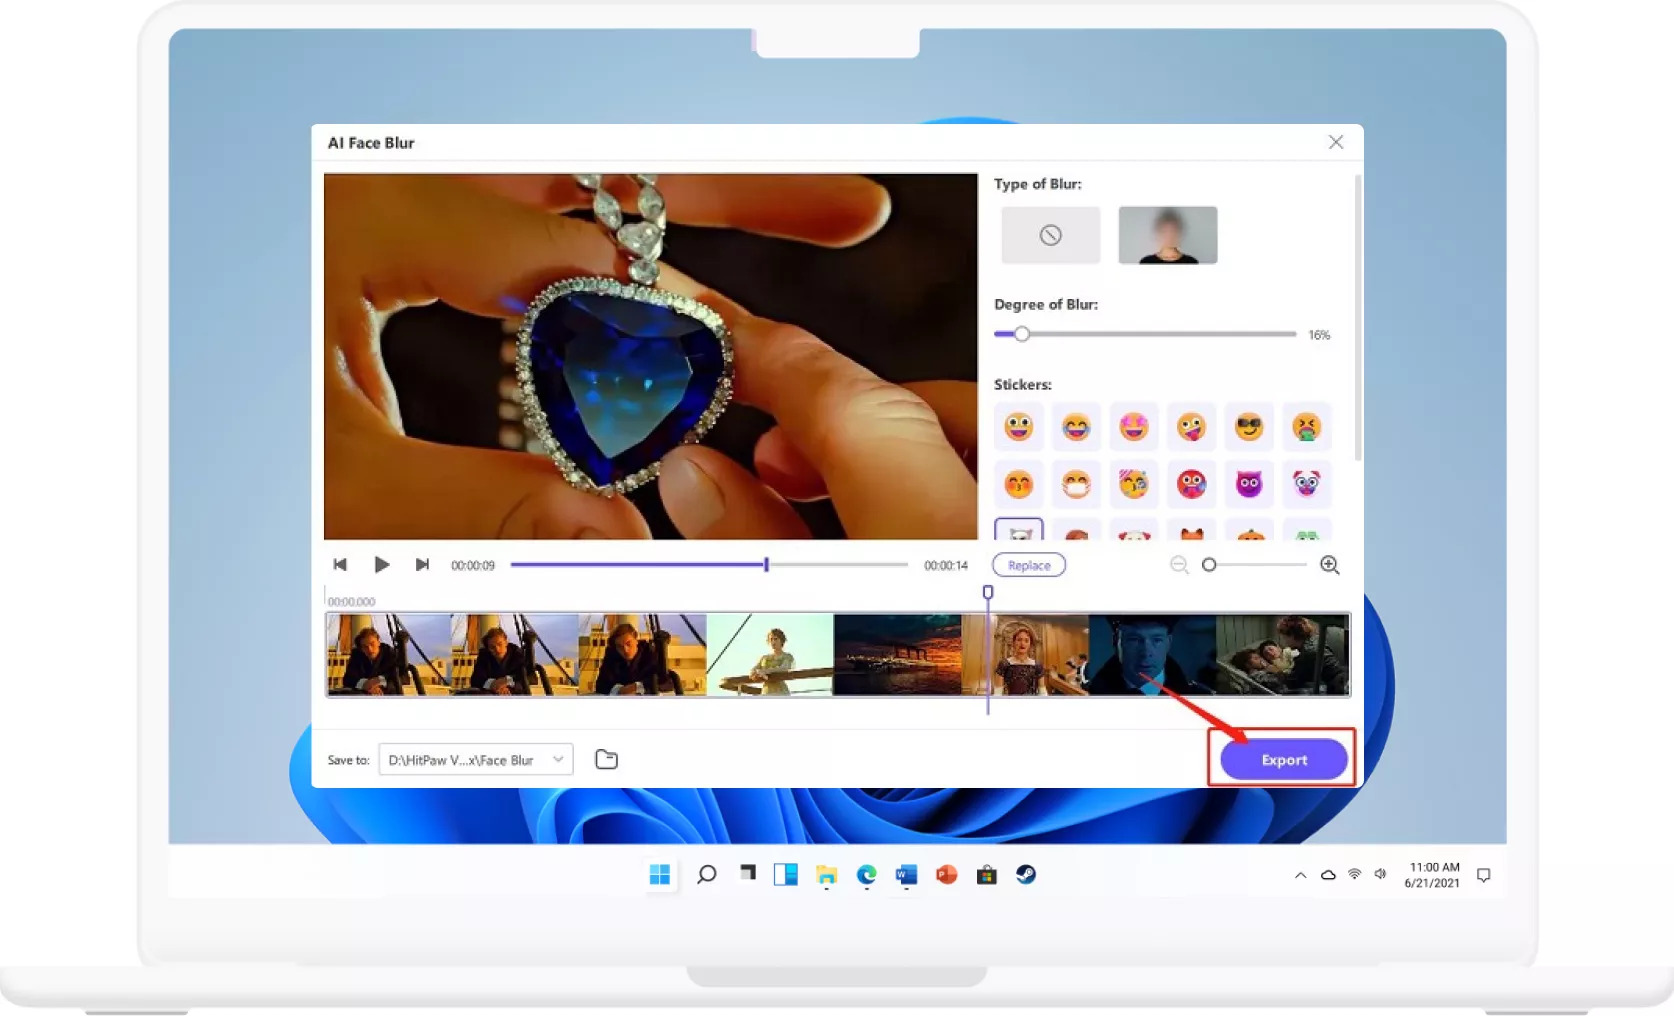
Task: Open the save location dropdown
Action: click(x=558, y=759)
